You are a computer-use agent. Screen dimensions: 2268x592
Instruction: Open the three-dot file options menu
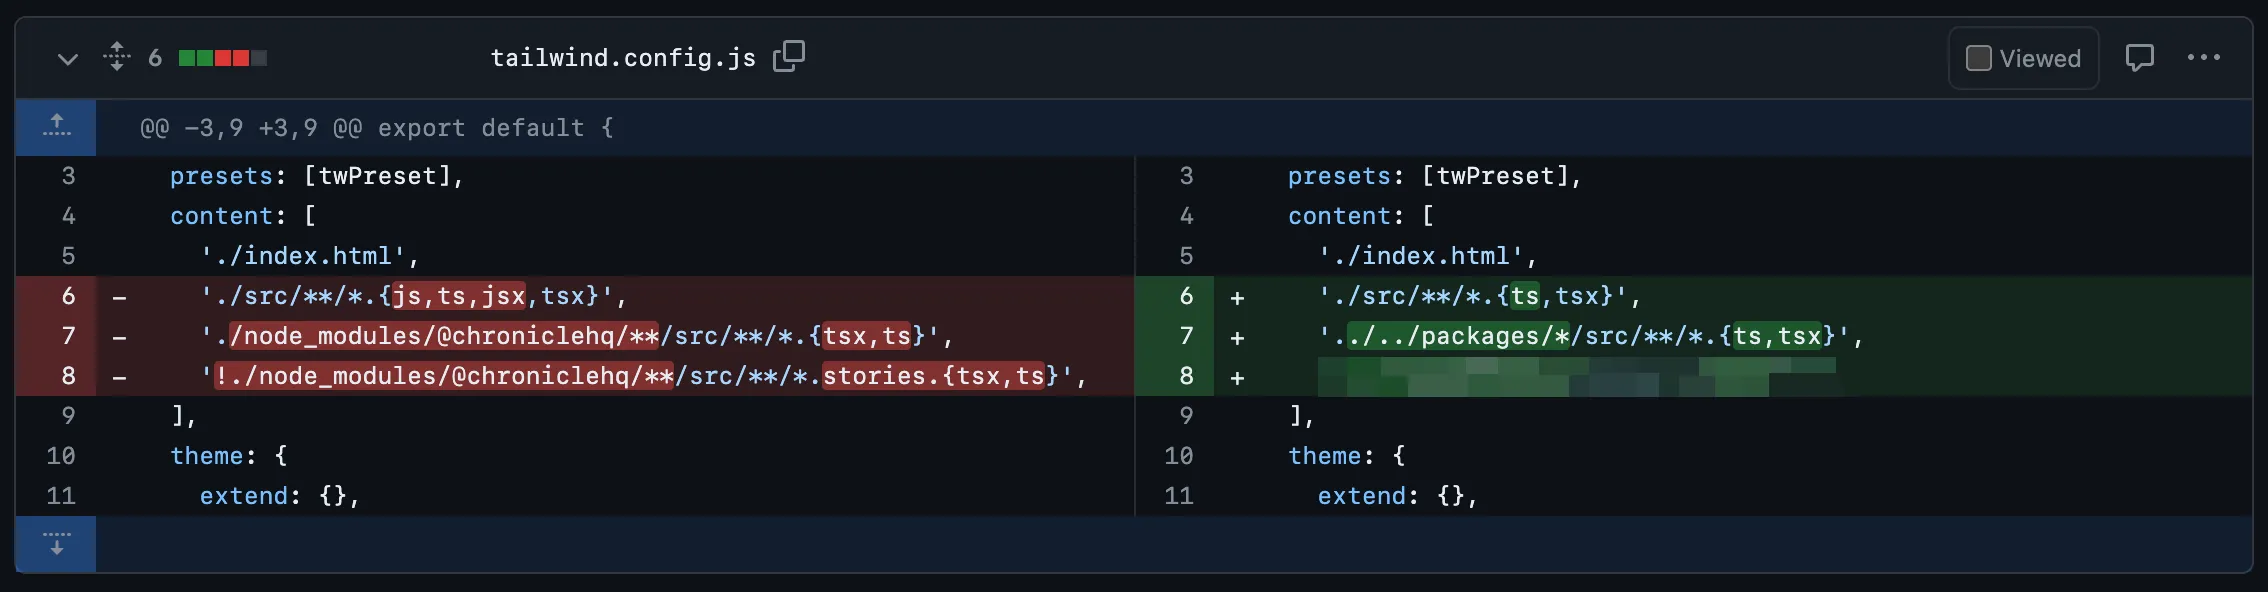point(2203,58)
